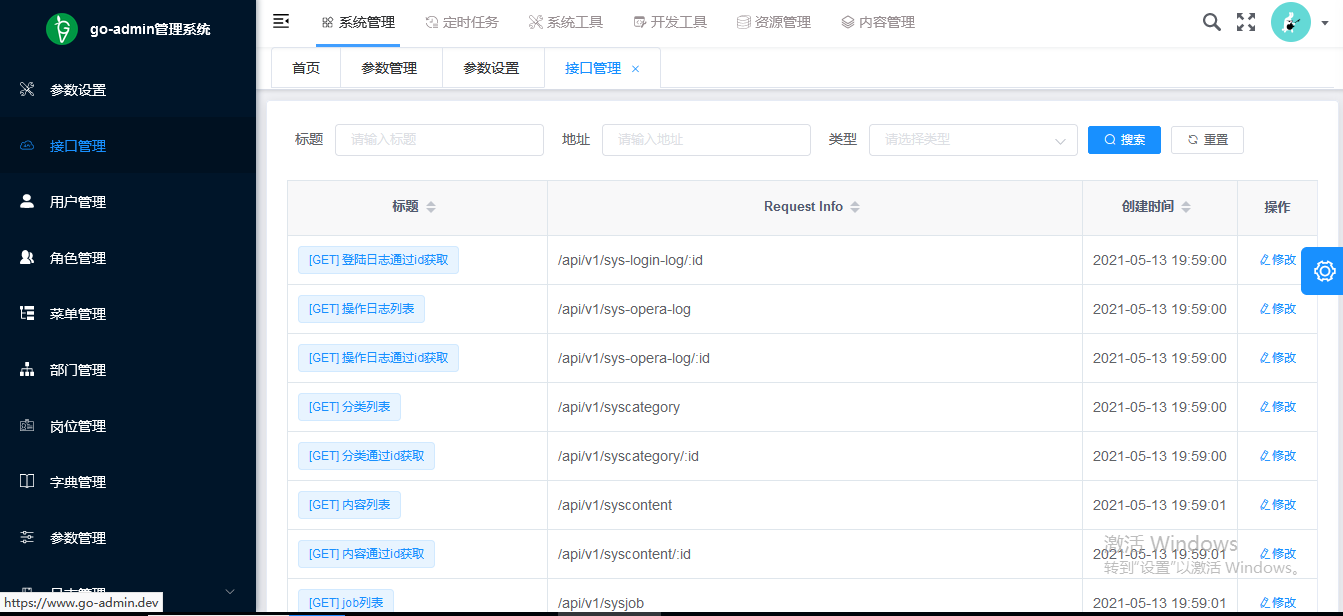Image resolution: width=1343 pixels, height=616 pixels.
Task: Open the 定时任务 top menu
Action: [461, 22]
